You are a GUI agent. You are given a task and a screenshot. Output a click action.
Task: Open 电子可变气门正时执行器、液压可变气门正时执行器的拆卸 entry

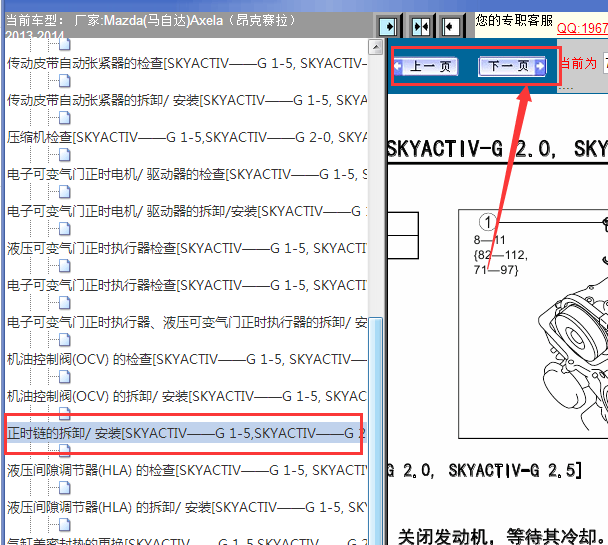[x=187, y=322]
